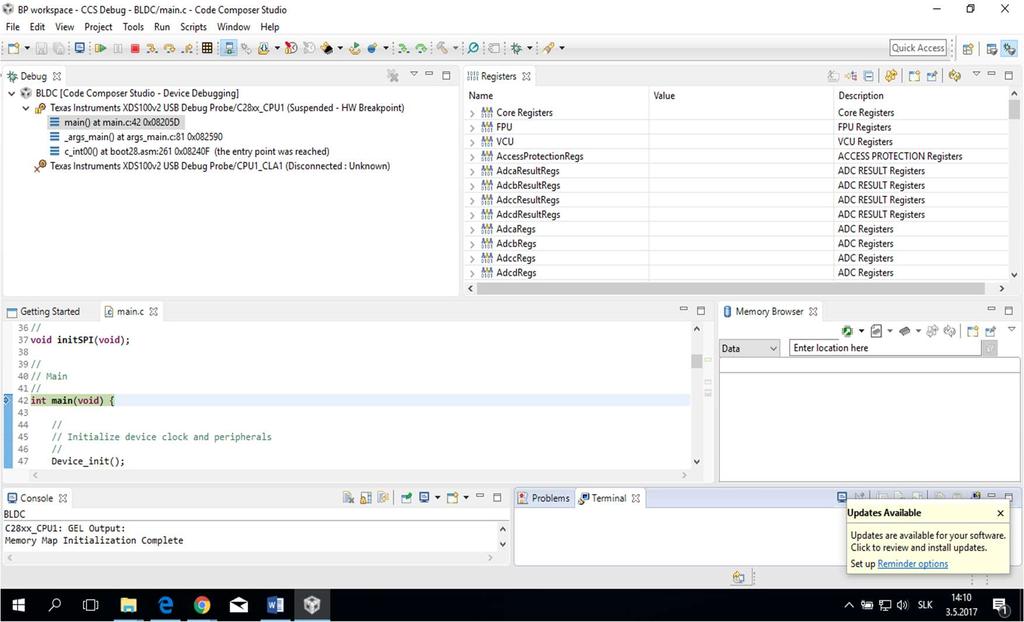This screenshot has width=1024, height=622.
Task: Click the Quick Access search box
Action: click(918, 48)
